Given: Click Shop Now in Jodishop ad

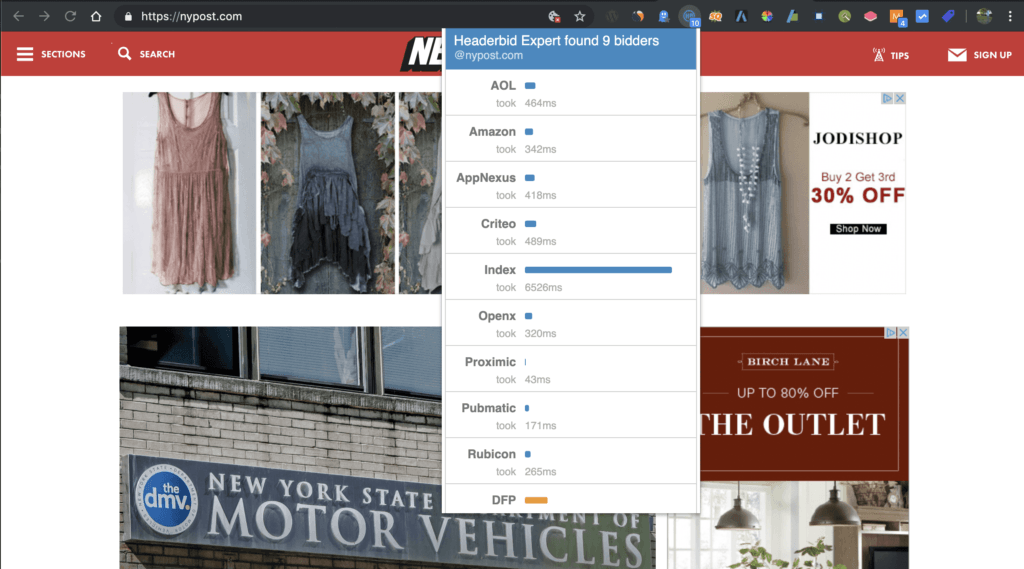Looking at the screenshot, I should click(858, 229).
